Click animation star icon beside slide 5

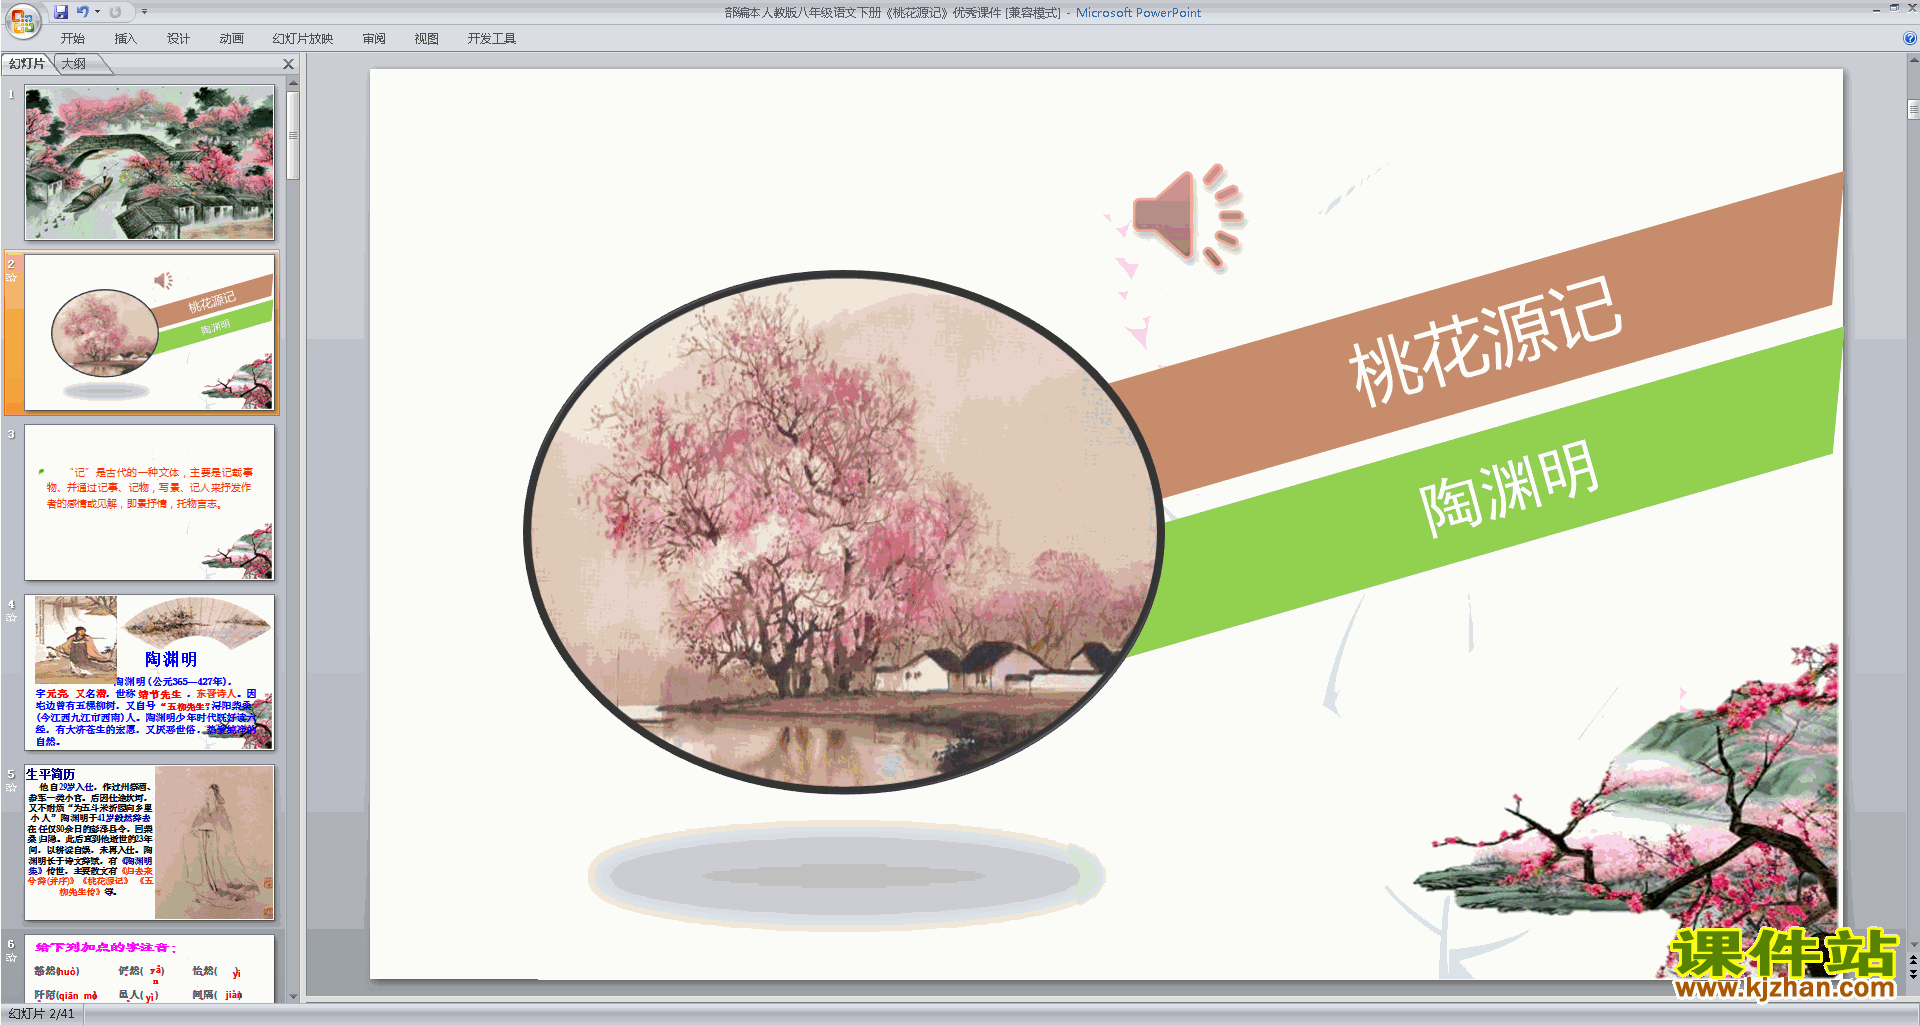[11, 788]
